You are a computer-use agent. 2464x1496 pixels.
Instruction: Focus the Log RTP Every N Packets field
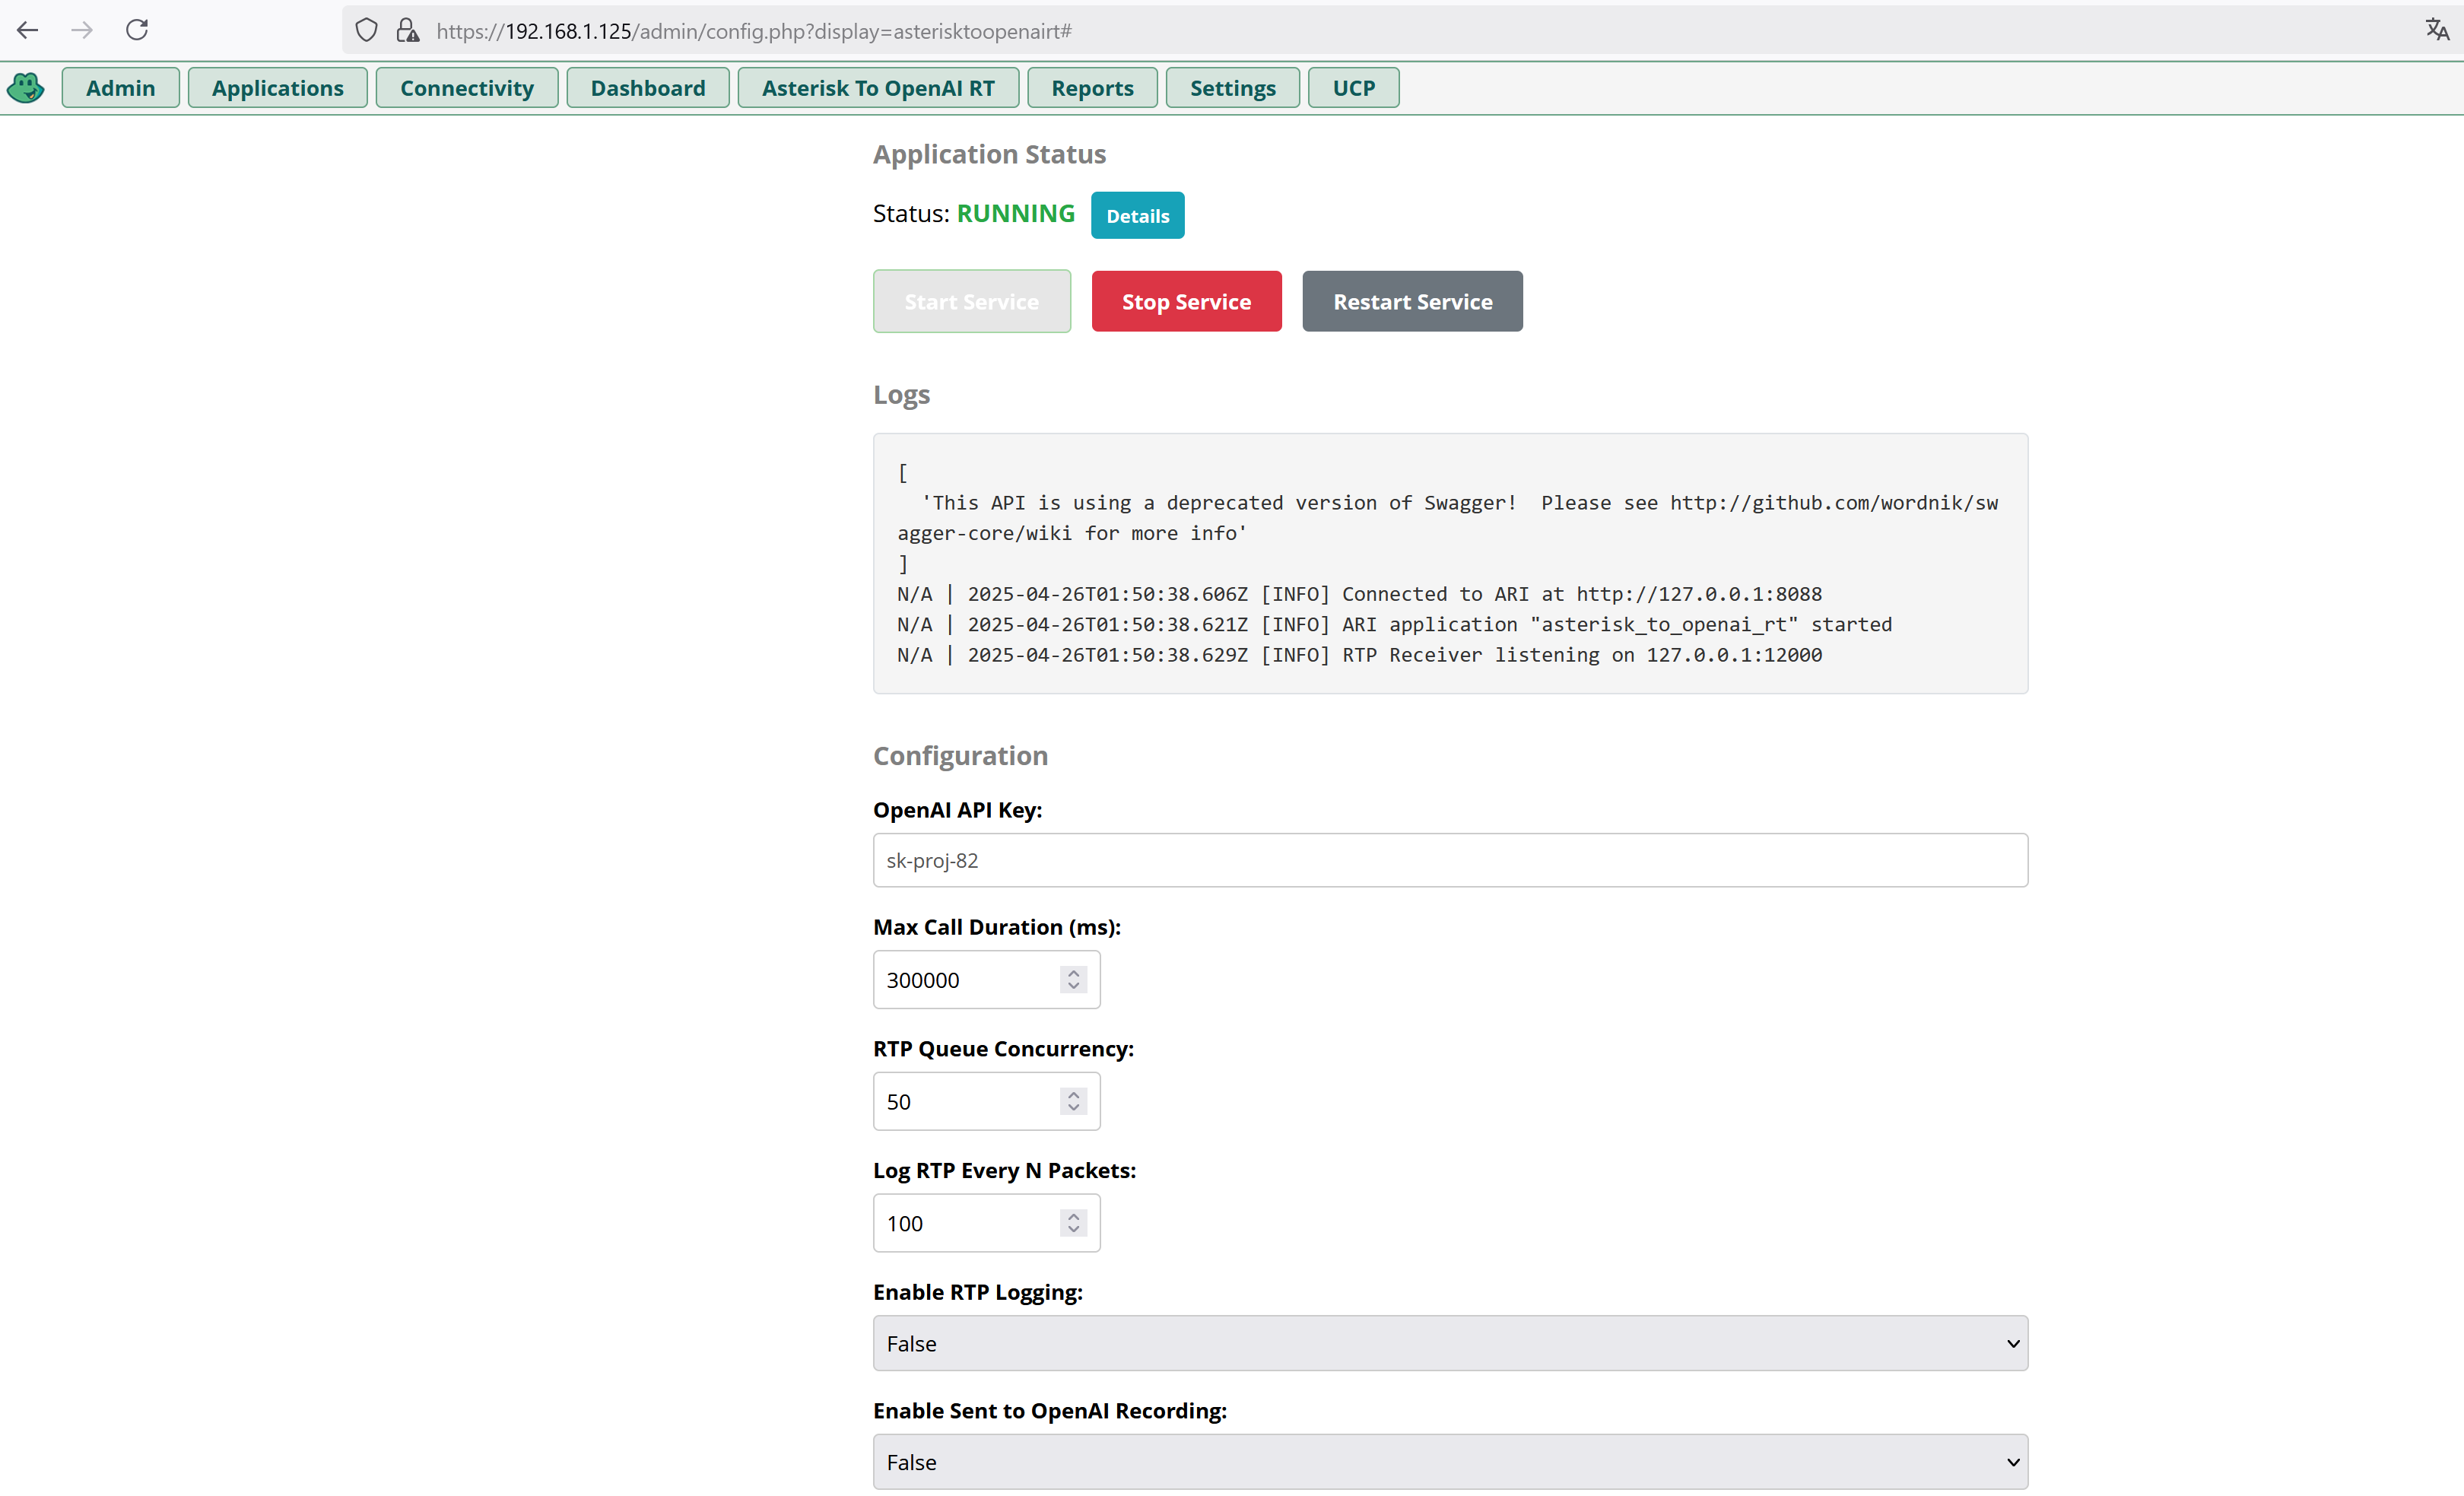987,1224
